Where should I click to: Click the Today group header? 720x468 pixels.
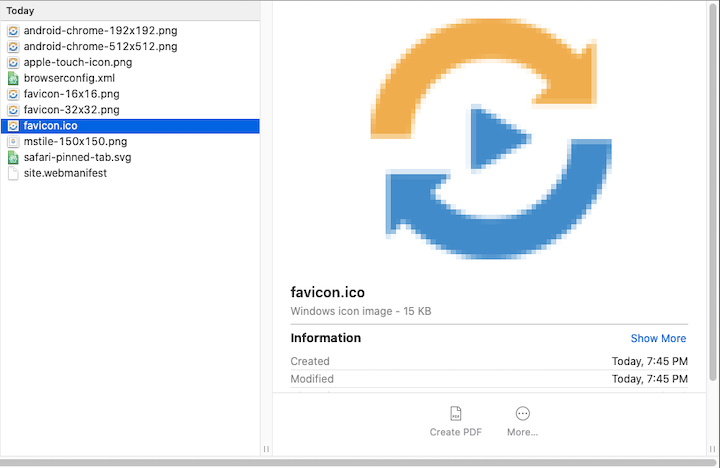(130, 11)
